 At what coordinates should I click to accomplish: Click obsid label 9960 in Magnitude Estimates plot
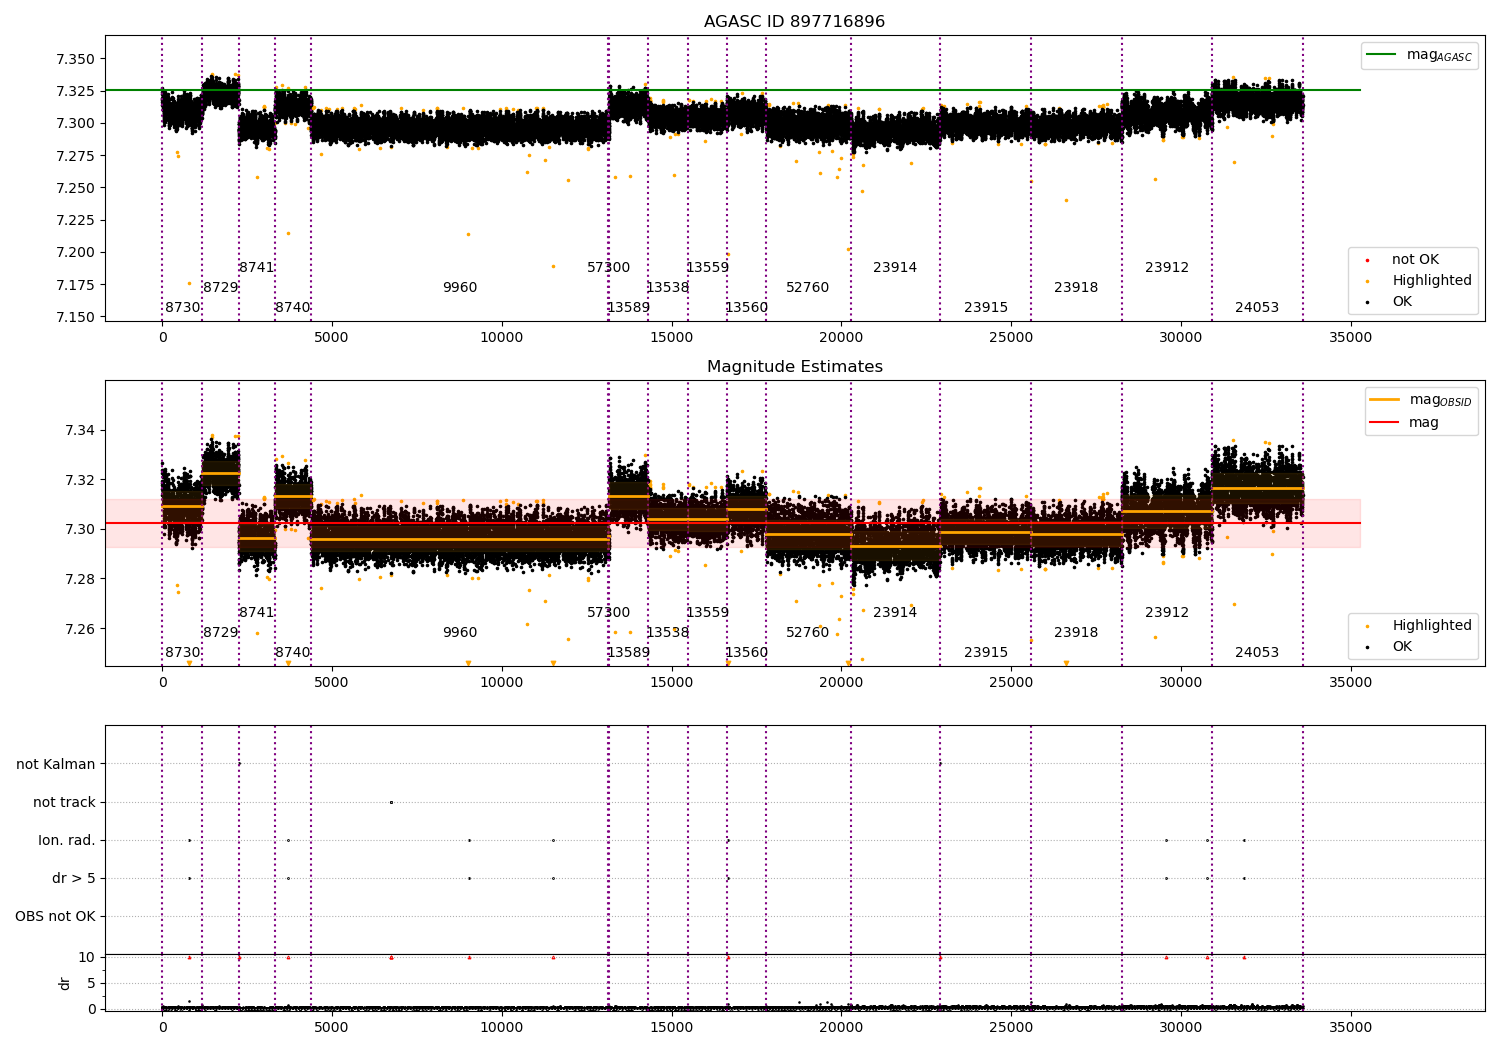[x=460, y=633]
